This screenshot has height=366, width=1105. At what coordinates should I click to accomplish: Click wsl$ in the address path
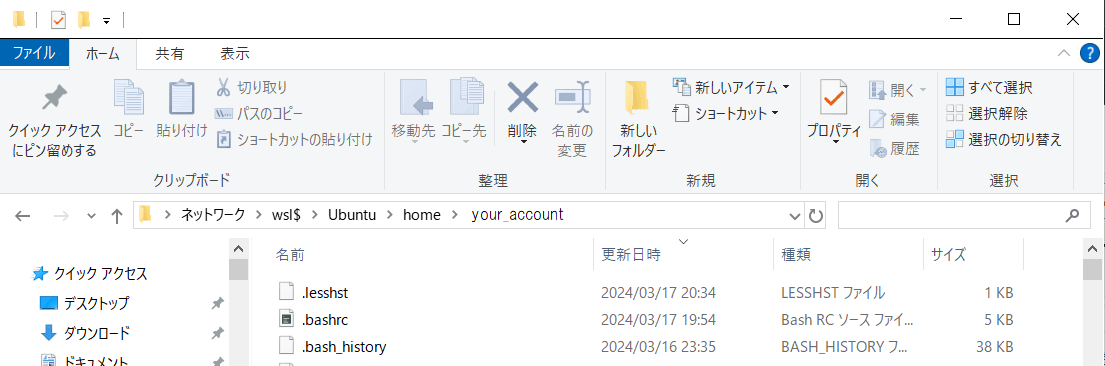[287, 215]
